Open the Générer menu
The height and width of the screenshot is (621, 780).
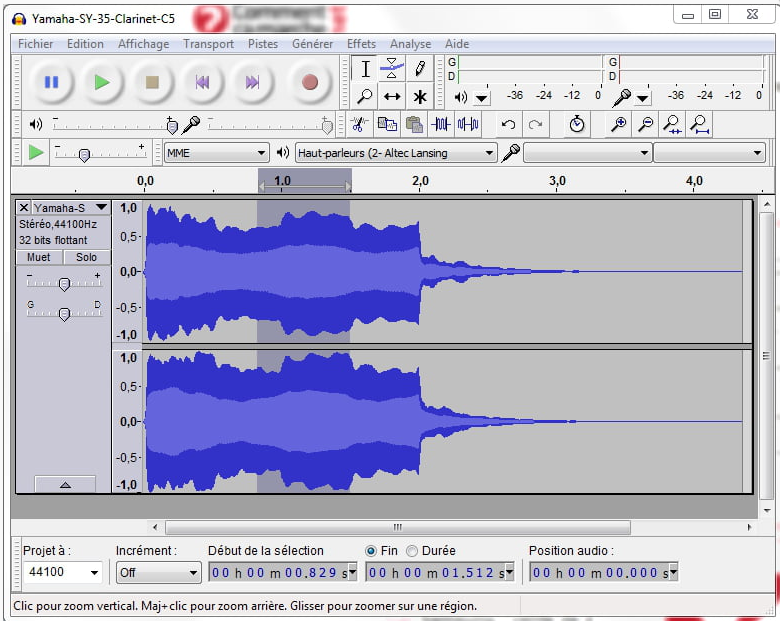coord(312,44)
